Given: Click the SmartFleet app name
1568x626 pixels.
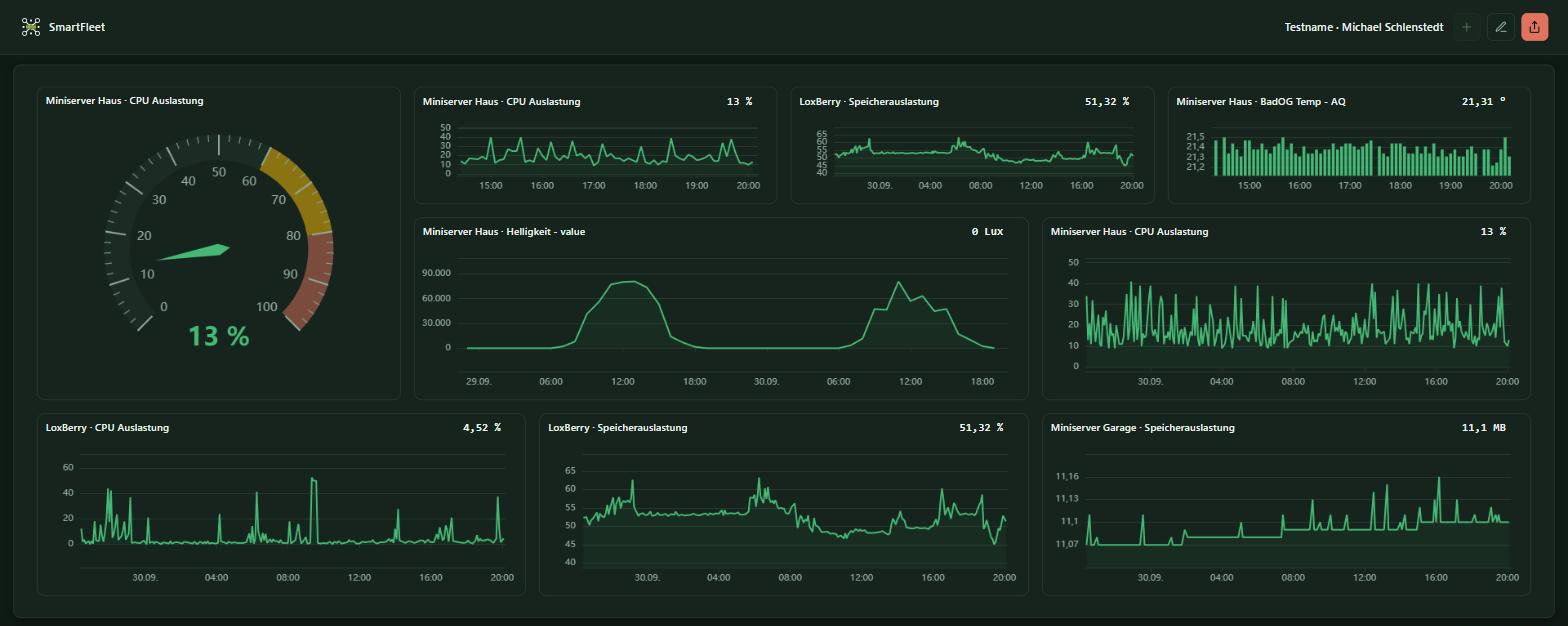Looking at the screenshot, I should (77, 27).
